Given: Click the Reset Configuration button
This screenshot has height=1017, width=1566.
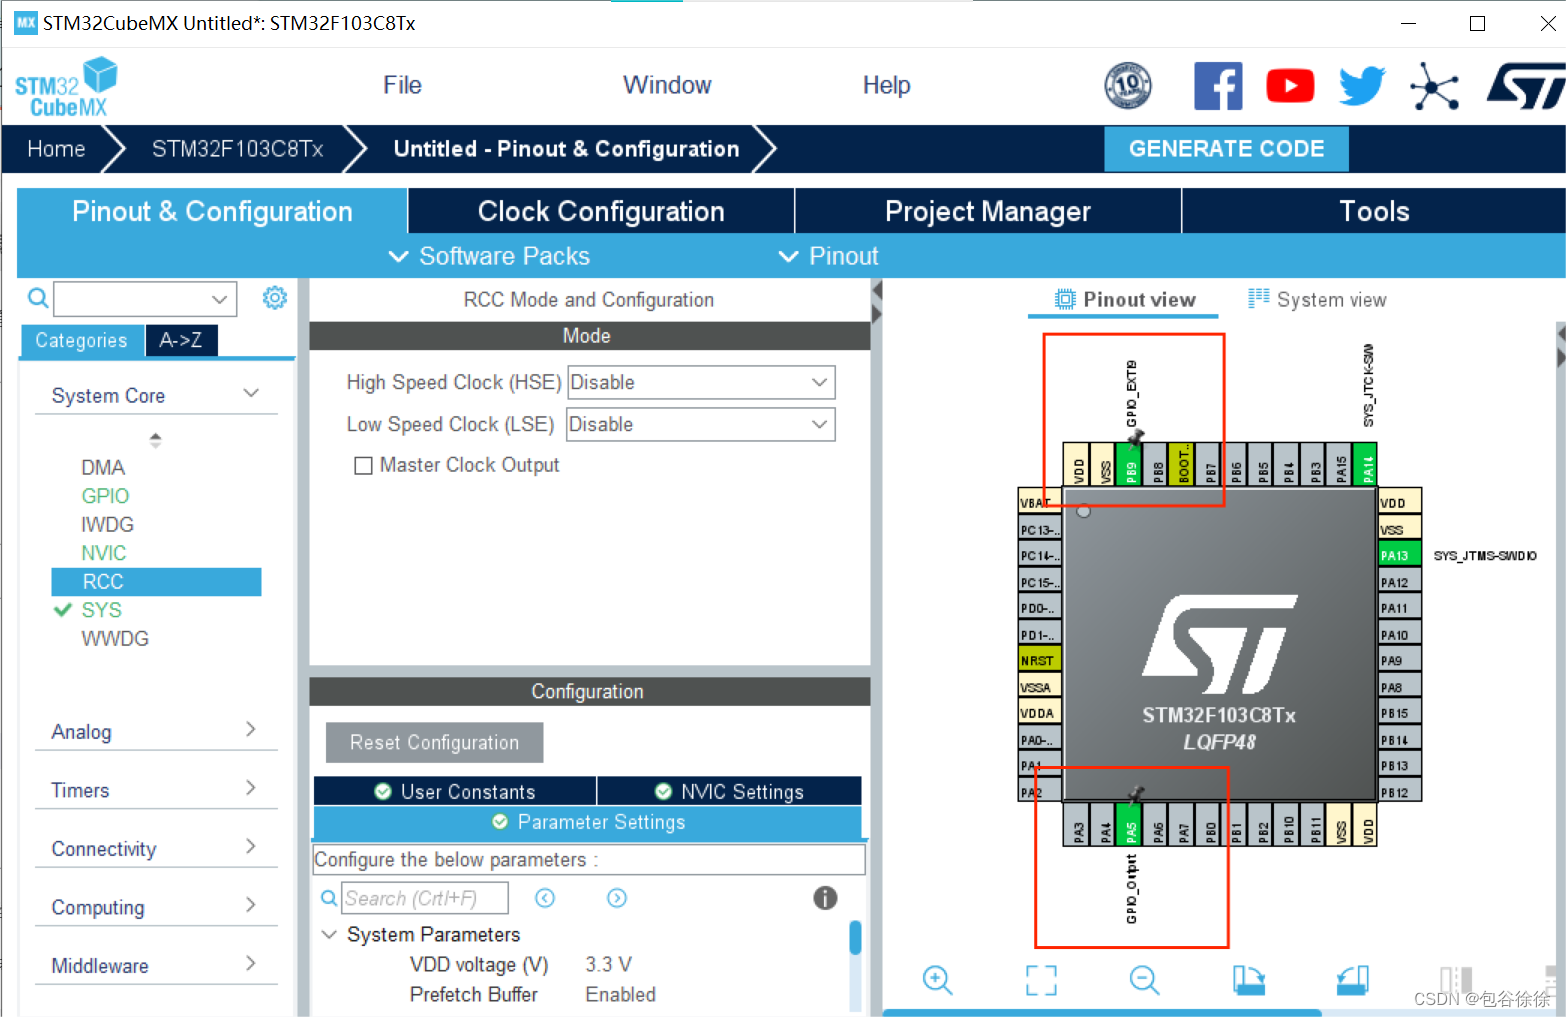Looking at the screenshot, I should tap(435, 742).
